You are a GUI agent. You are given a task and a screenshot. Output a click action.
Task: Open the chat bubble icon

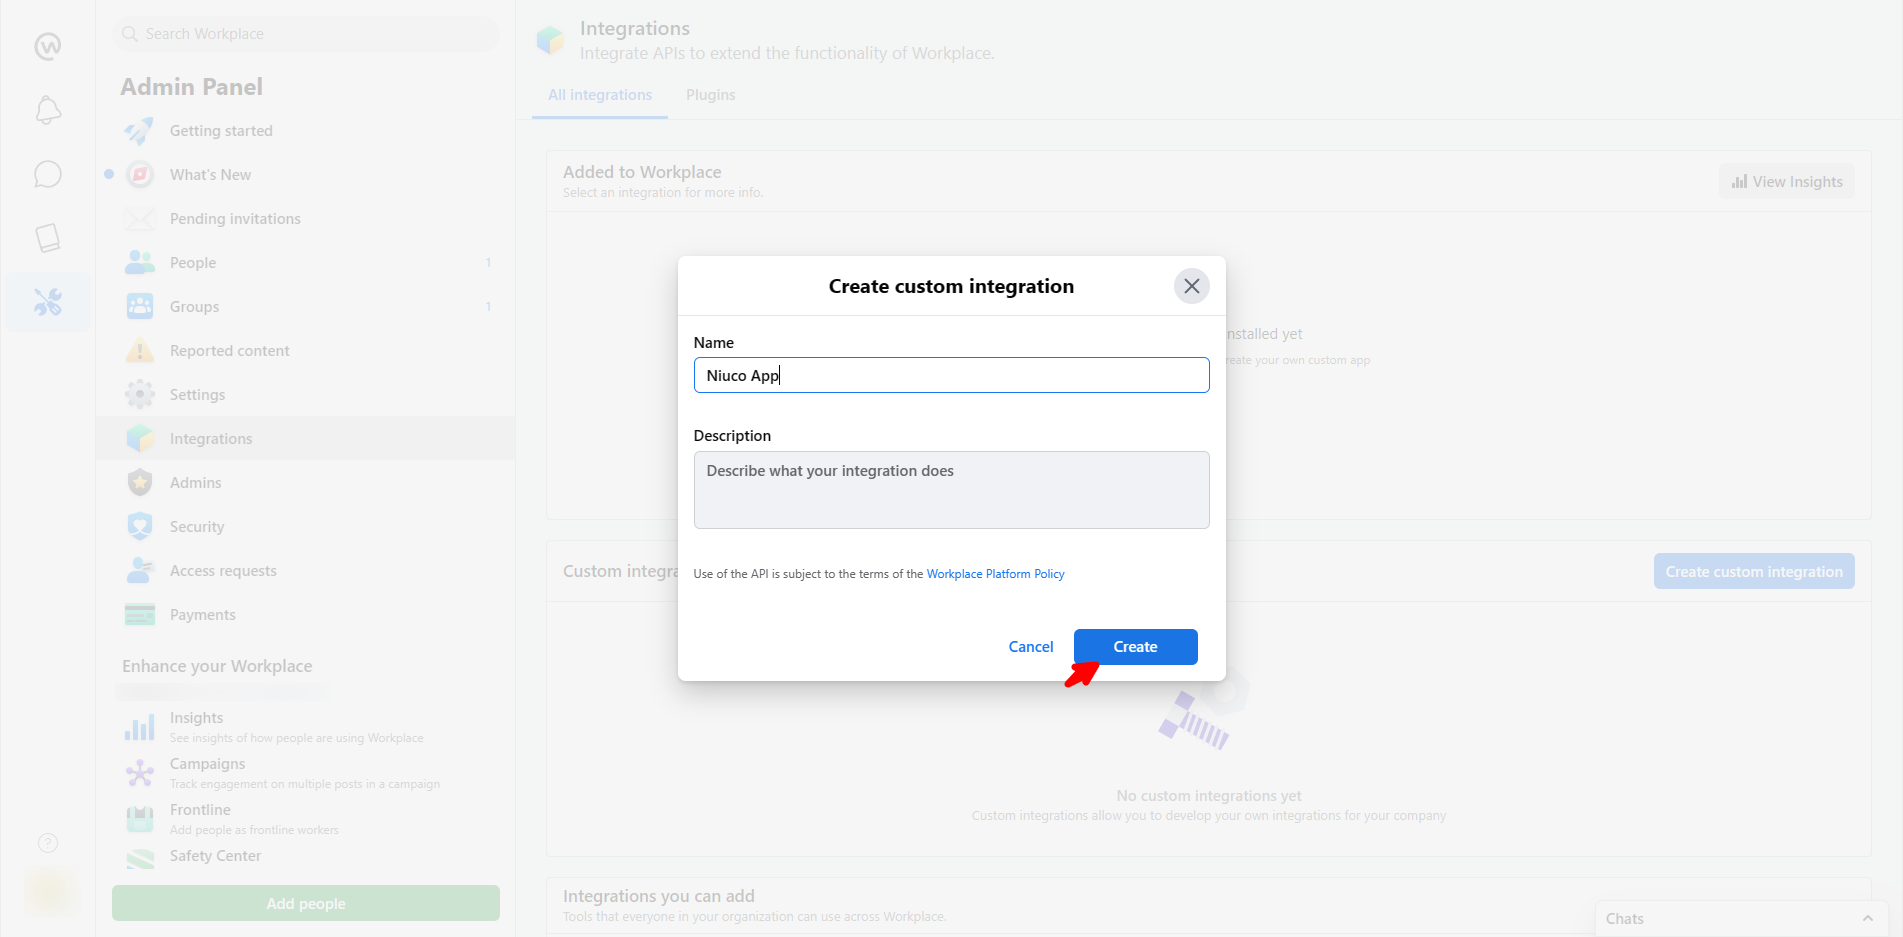pos(48,174)
